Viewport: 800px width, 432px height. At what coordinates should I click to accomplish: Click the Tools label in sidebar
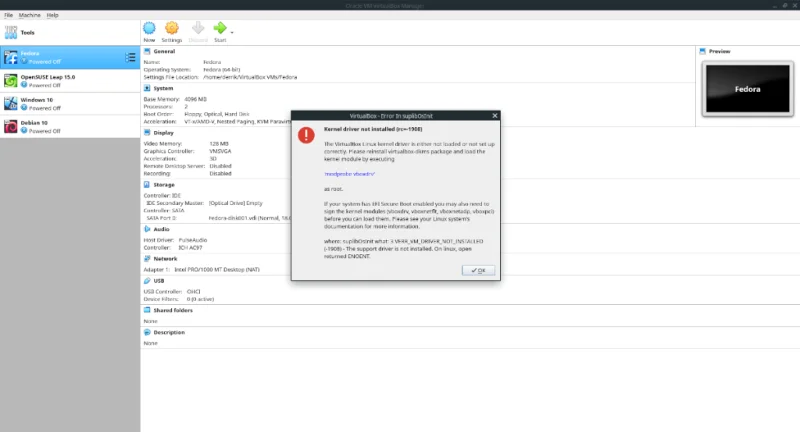tap(28, 33)
